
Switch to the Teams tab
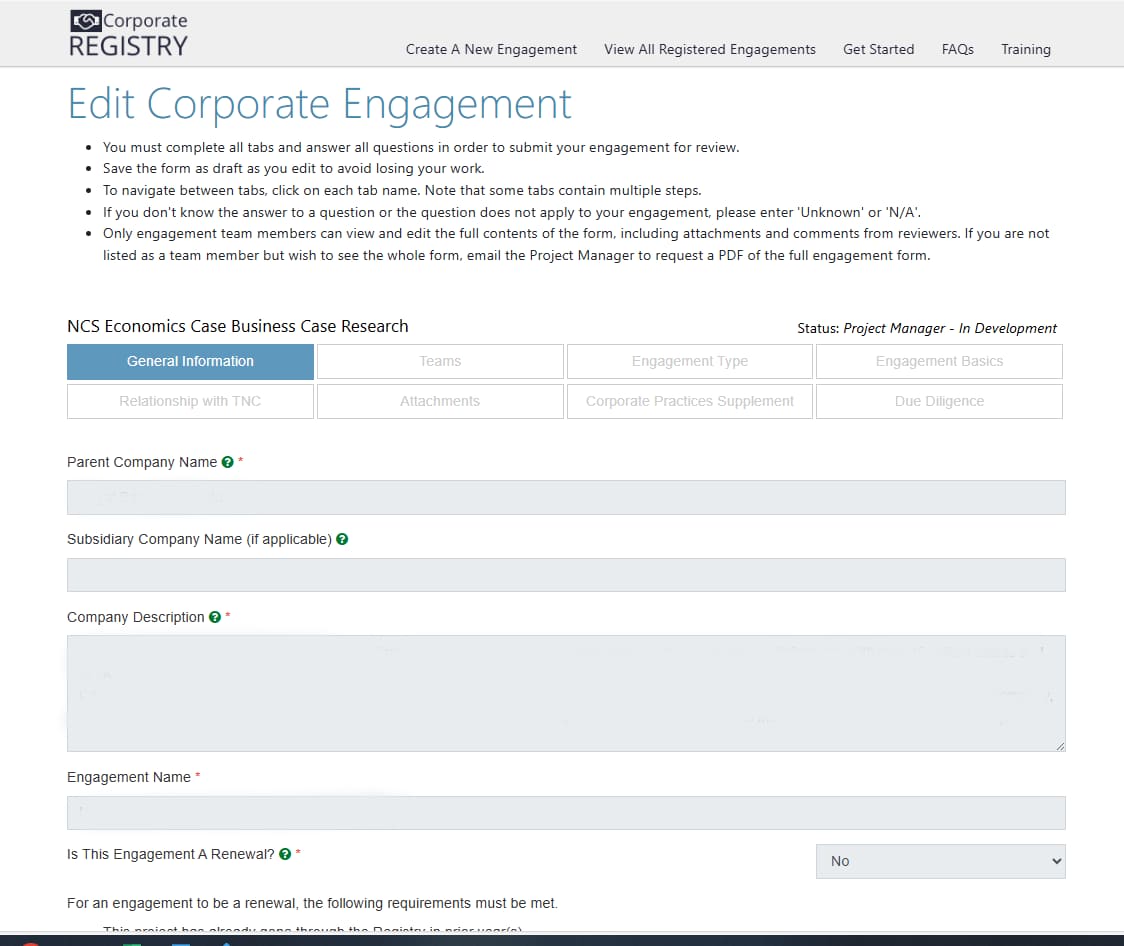click(440, 361)
